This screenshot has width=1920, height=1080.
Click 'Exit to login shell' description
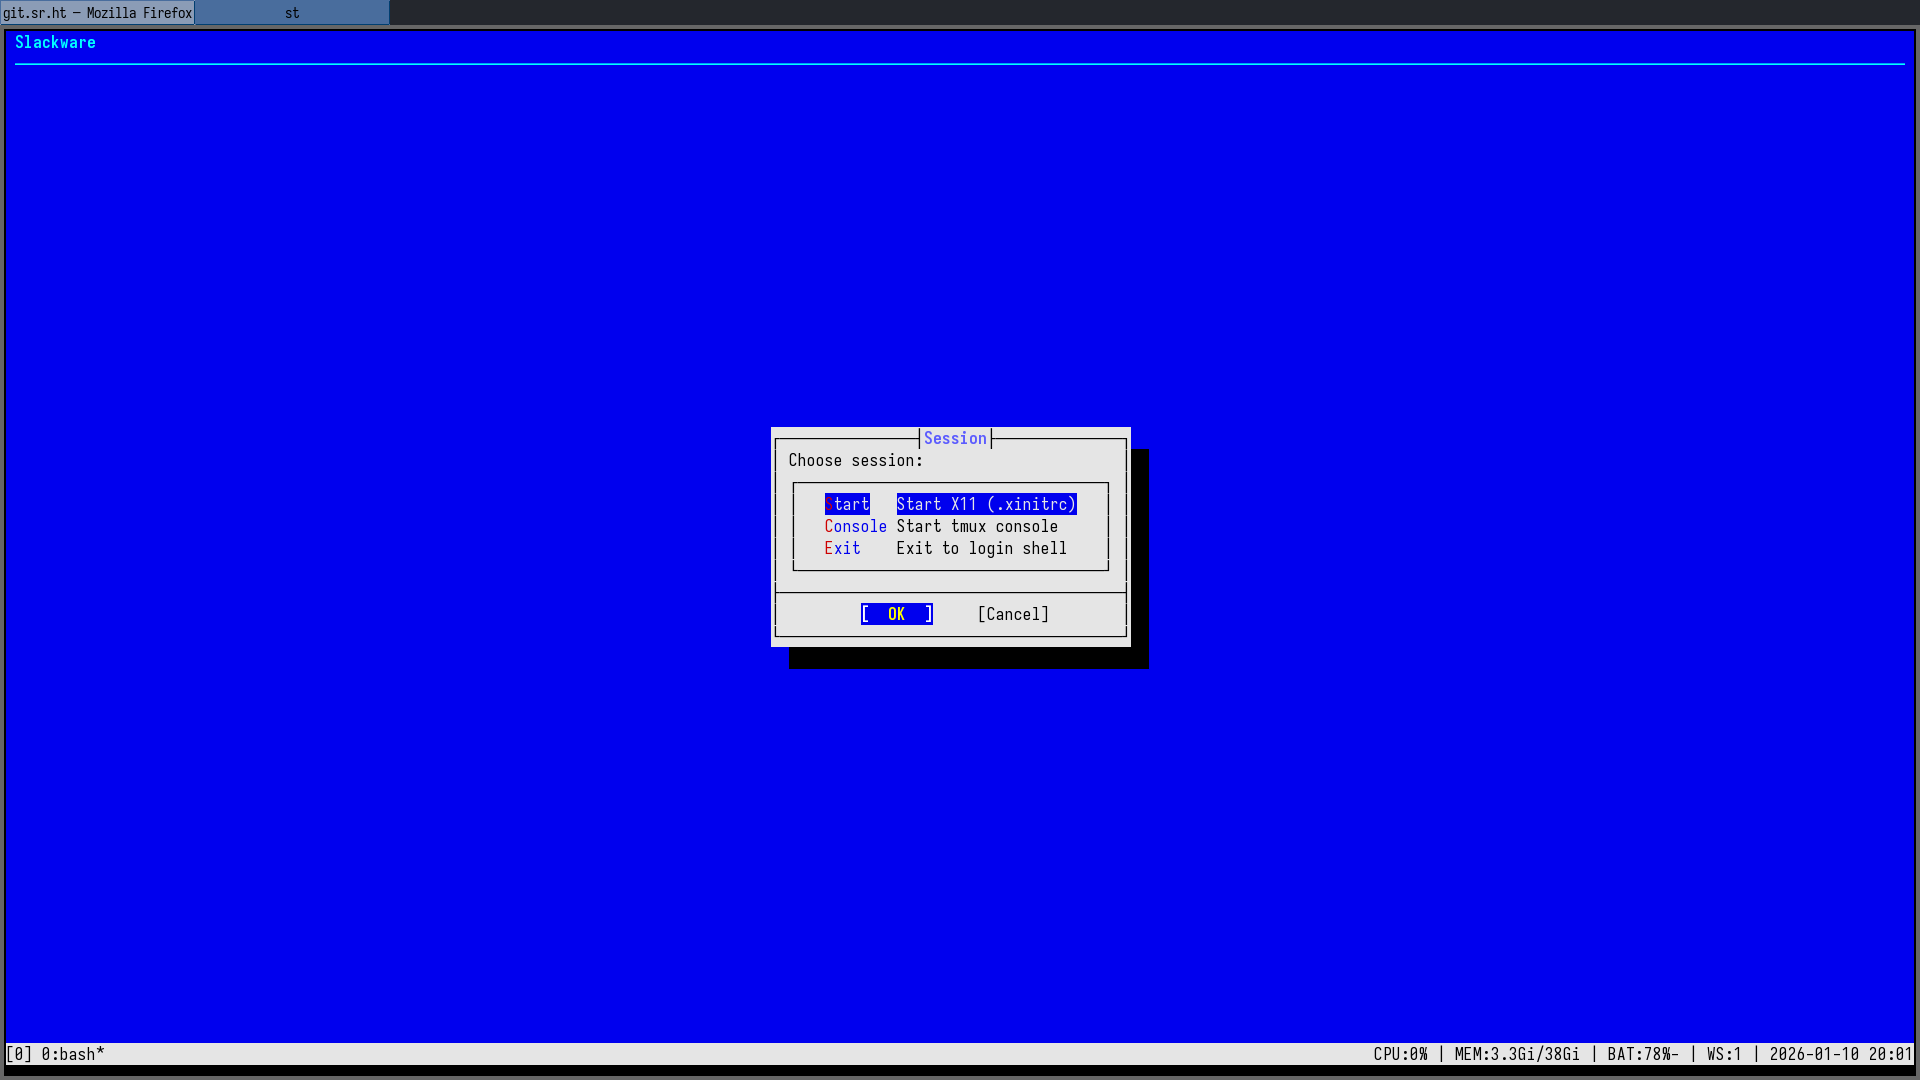coord(981,548)
